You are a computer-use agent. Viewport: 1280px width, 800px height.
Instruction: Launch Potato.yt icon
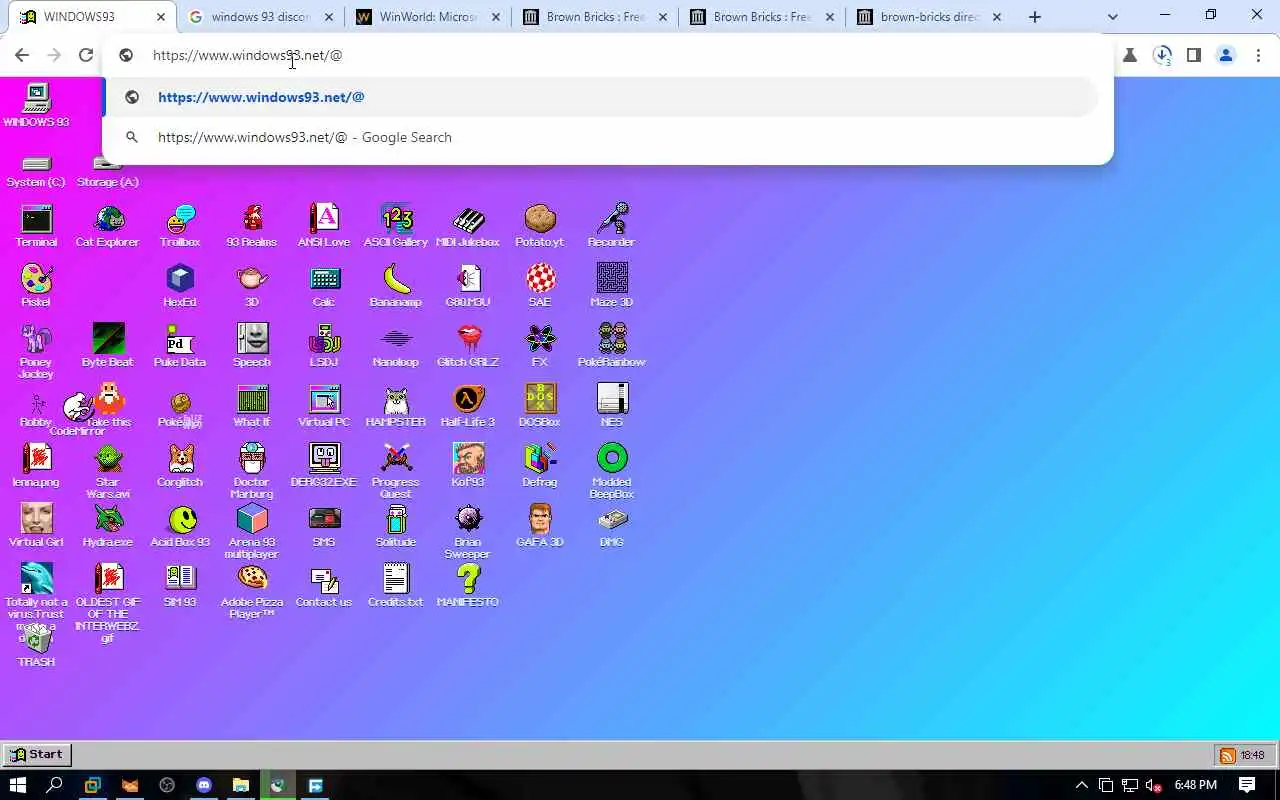540,226
